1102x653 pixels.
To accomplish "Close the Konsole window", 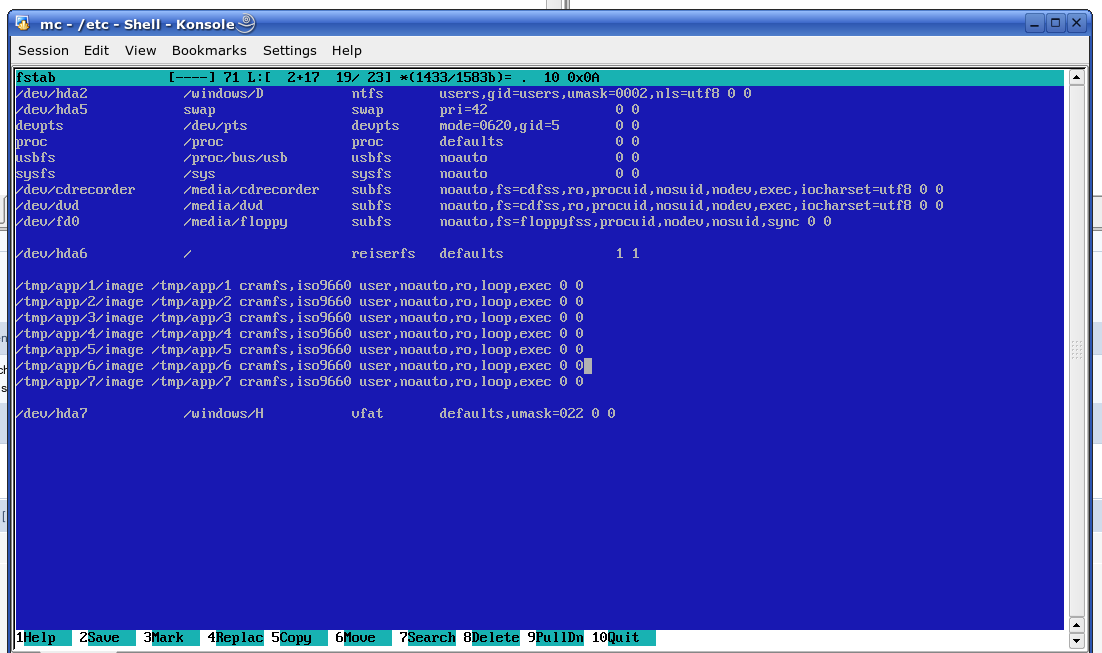I will [x=1077, y=23].
